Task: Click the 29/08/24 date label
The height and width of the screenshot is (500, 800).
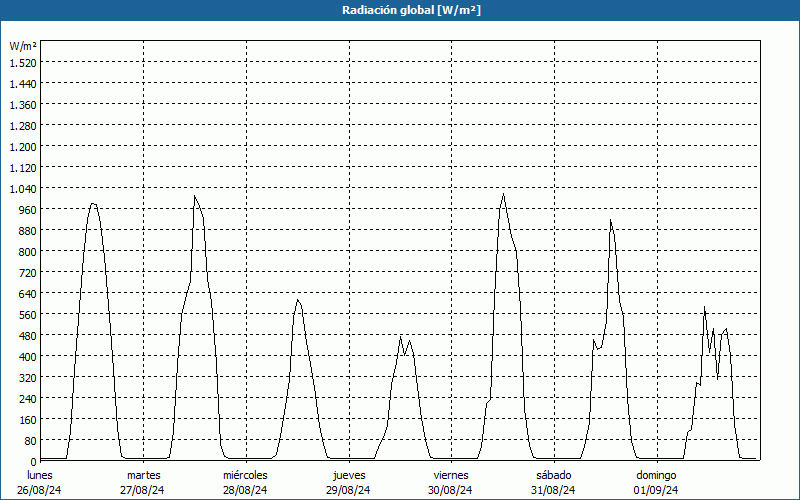Action: (x=348, y=490)
